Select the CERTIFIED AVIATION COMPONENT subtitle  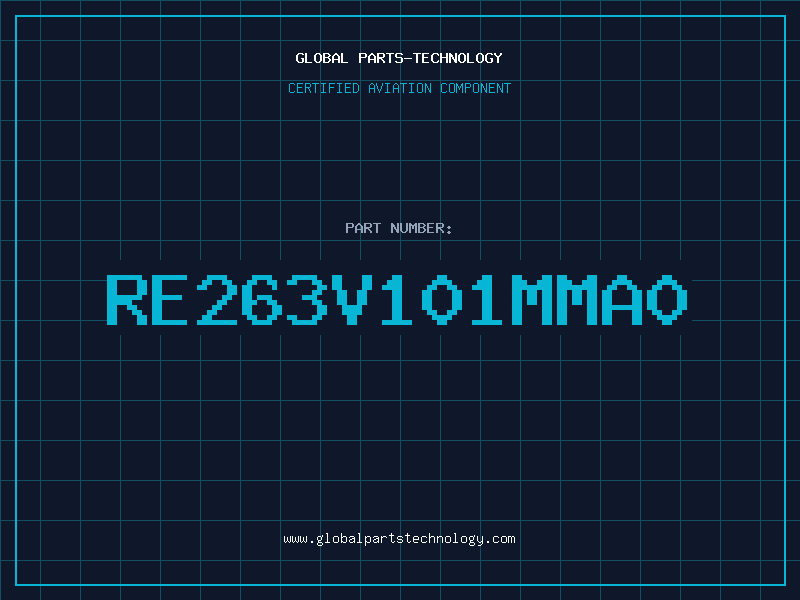(399, 88)
